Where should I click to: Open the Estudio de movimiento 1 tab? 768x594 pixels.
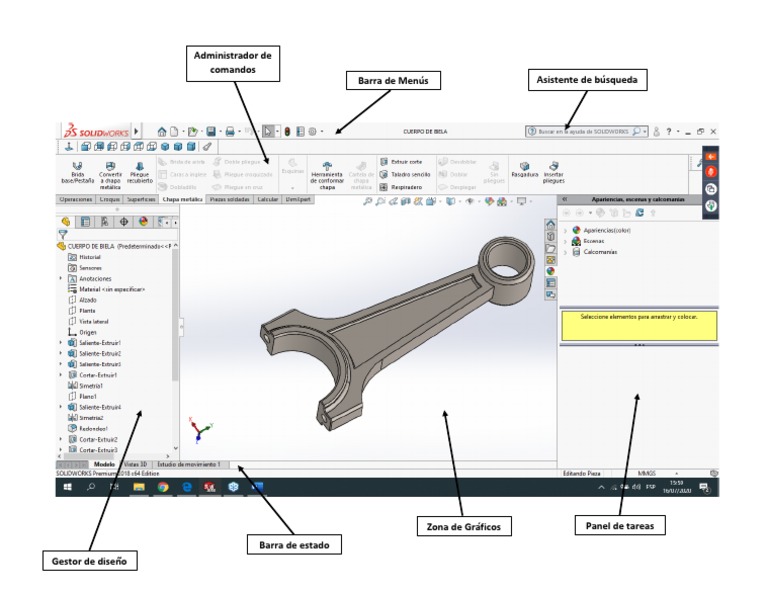pos(189,464)
